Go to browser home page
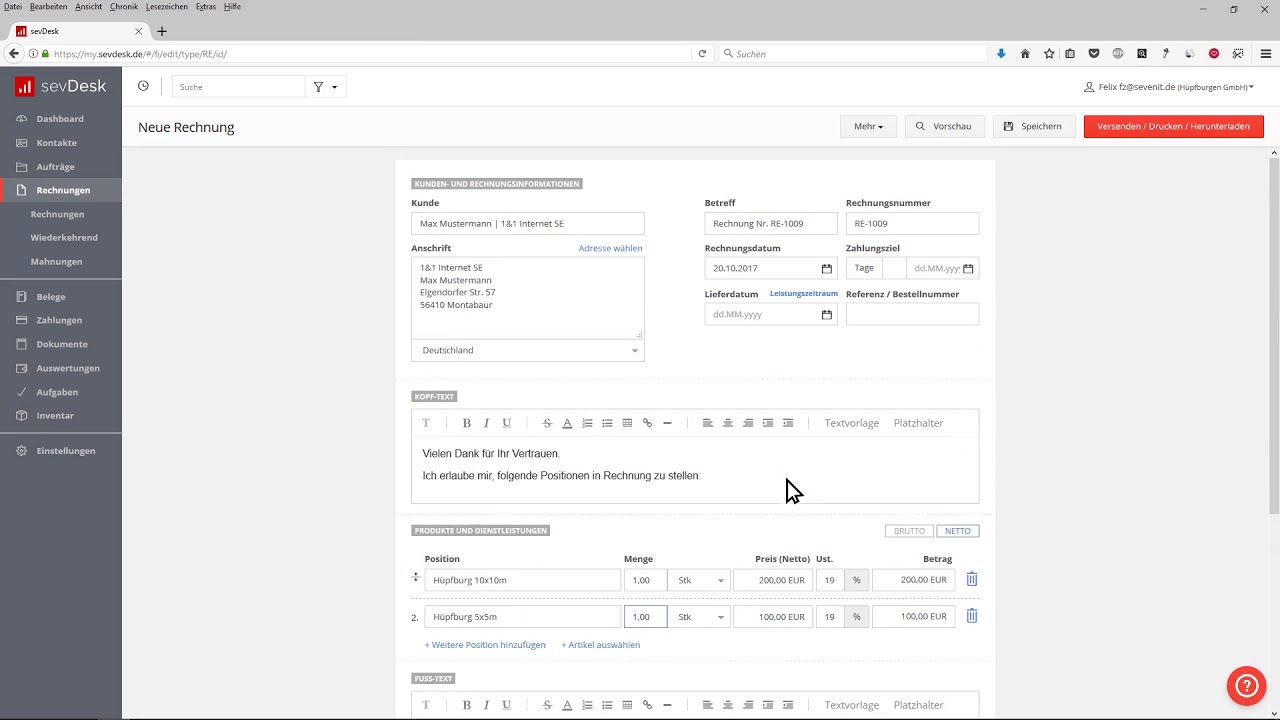Image resolution: width=1280 pixels, height=720 pixels. click(1025, 53)
